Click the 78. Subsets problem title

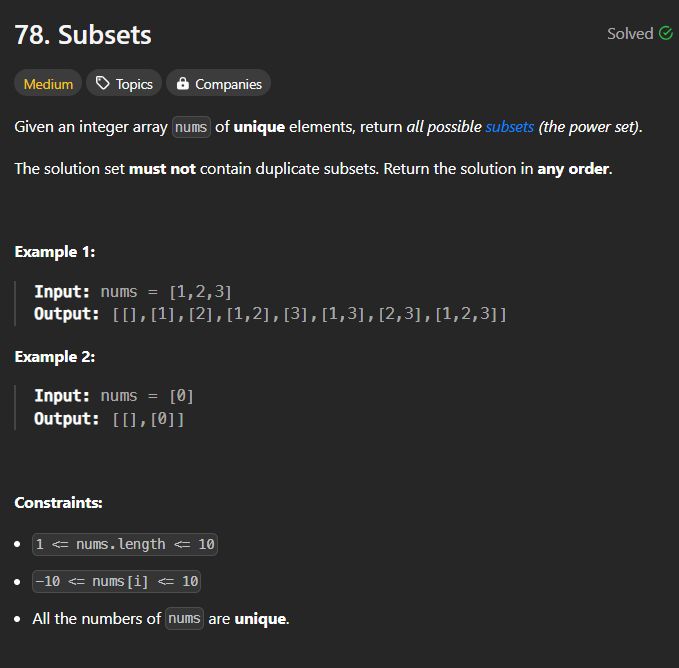pyautogui.click(x=83, y=35)
